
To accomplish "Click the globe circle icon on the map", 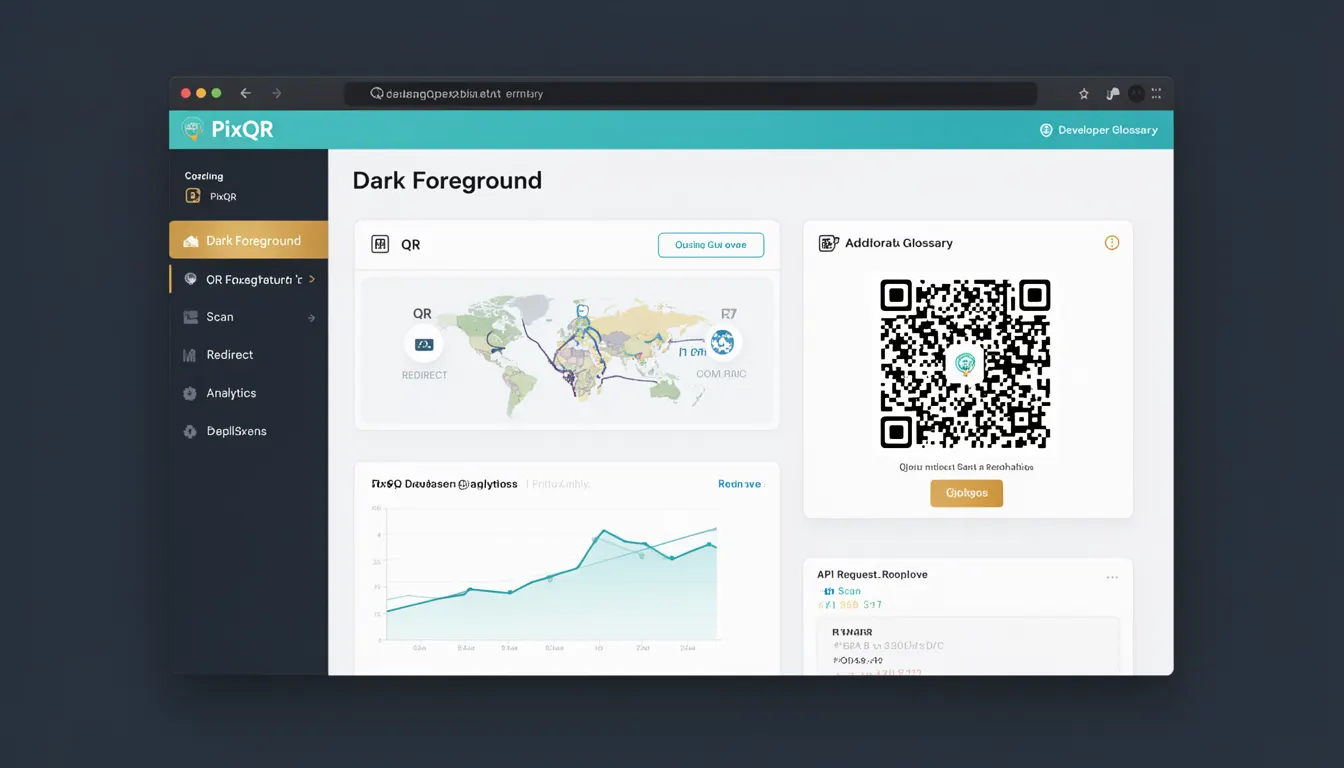I will click(x=722, y=344).
